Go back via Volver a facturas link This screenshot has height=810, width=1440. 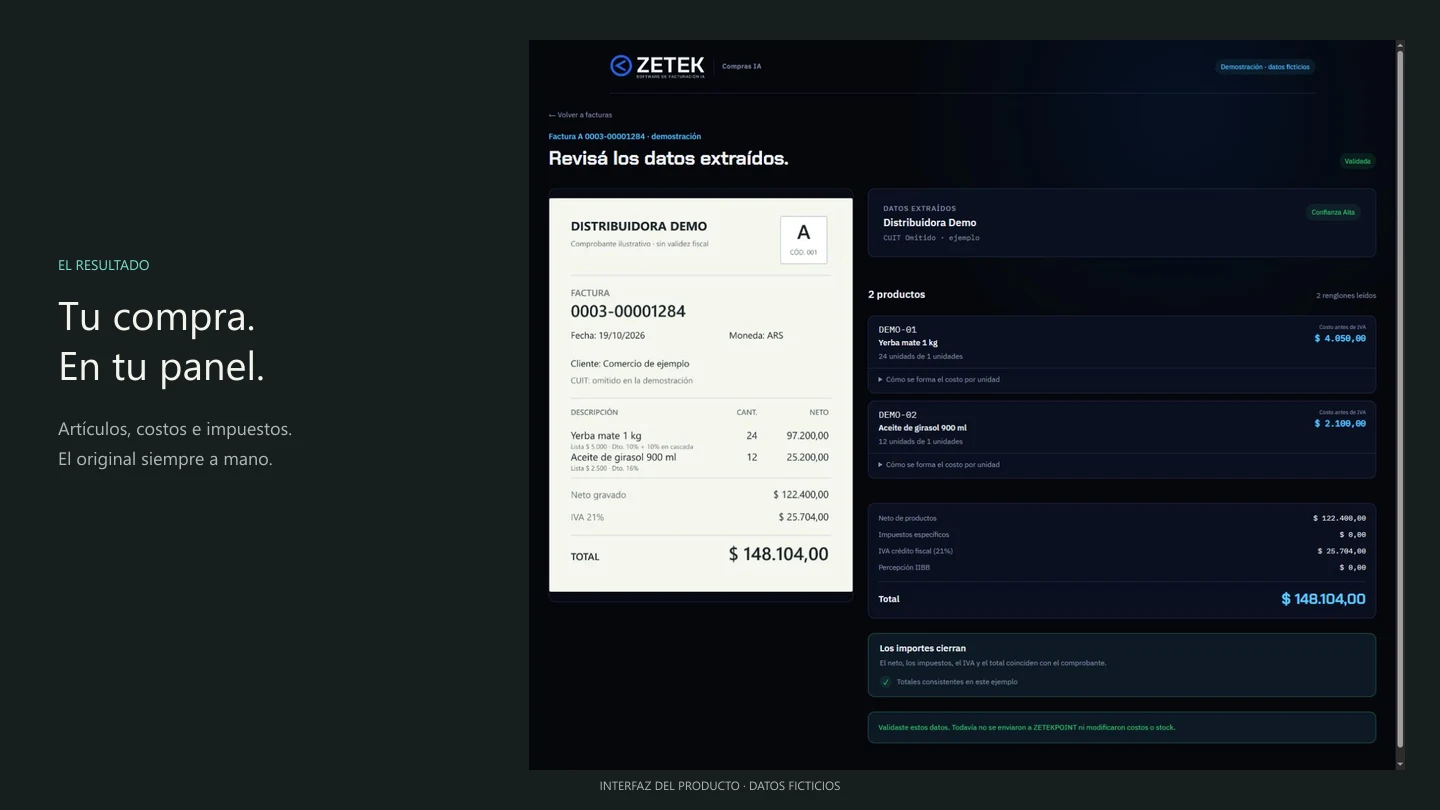(x=580, y=115)
